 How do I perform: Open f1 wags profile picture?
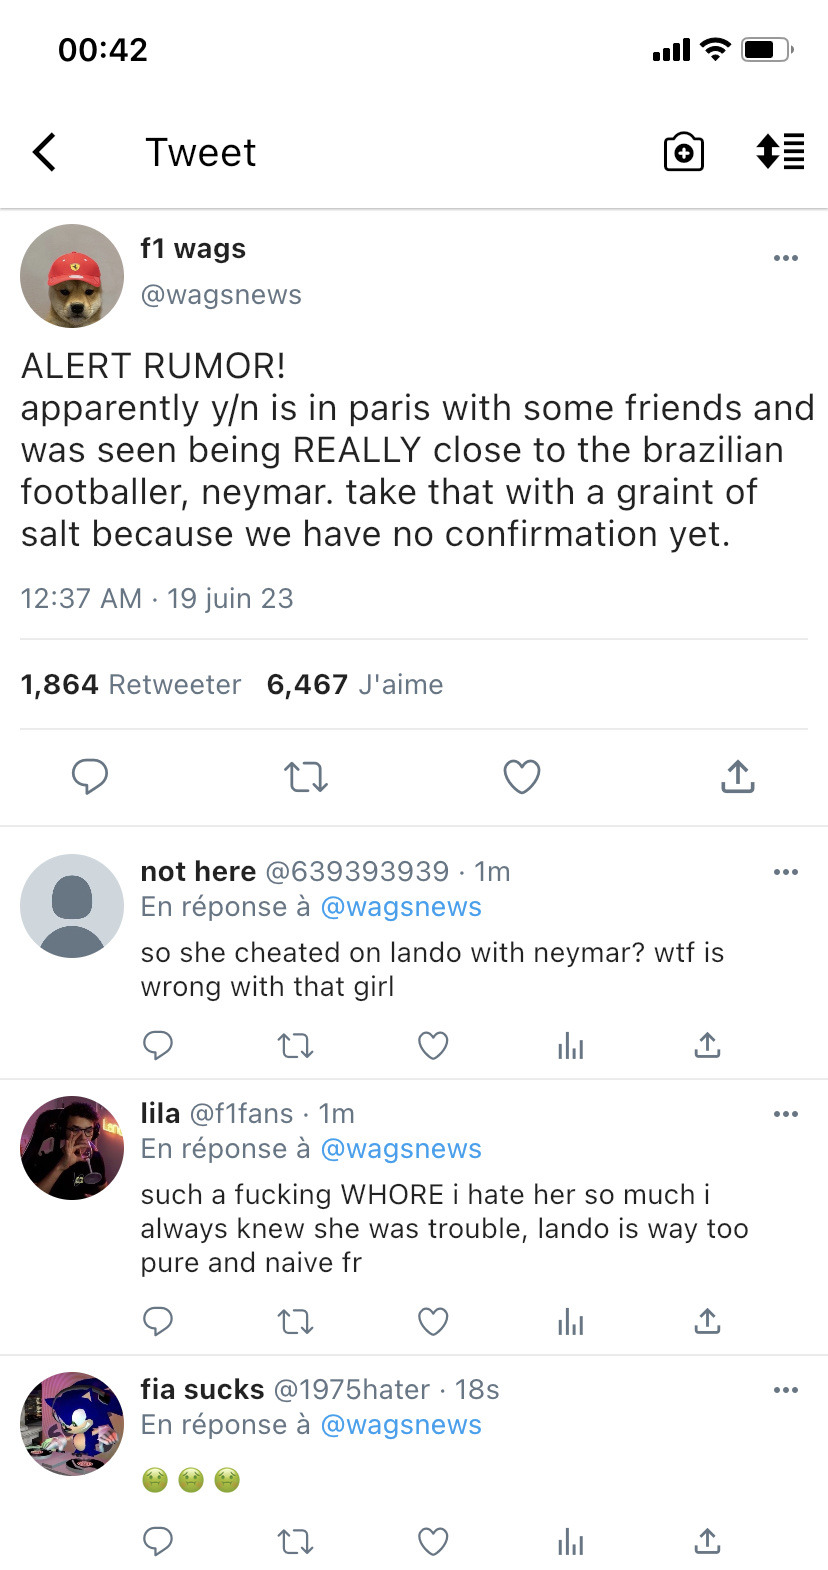72,276
